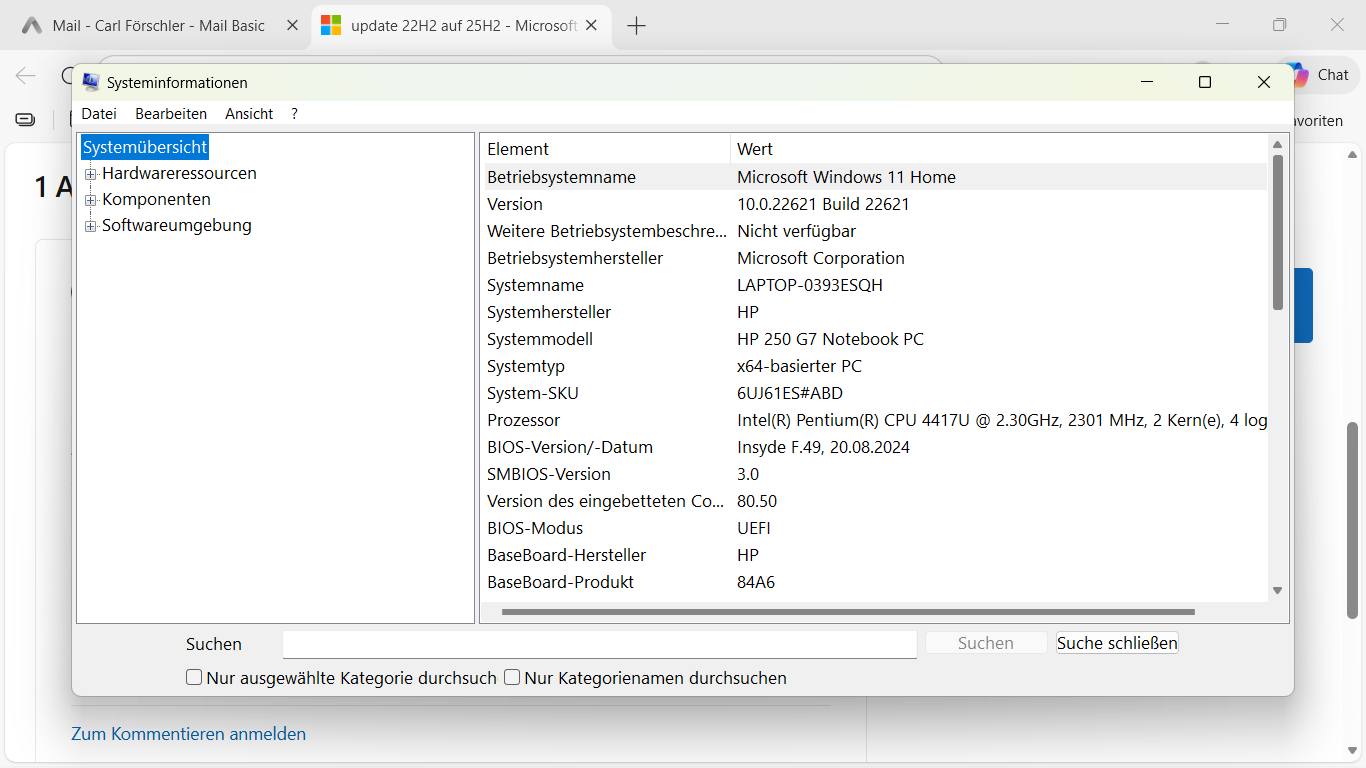Select the Betriebssystemname row
This screenshot has width=1366, height=768.
click(876, 177)
